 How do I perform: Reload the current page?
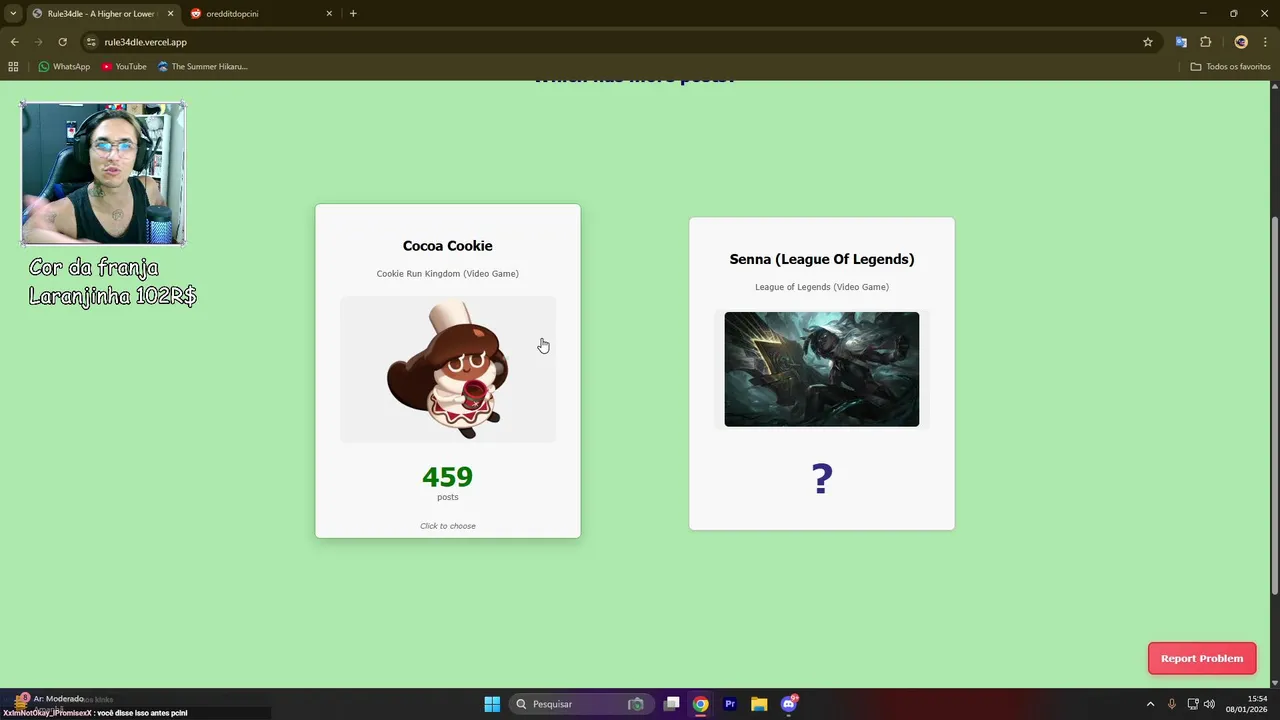(x=62, y=42)
